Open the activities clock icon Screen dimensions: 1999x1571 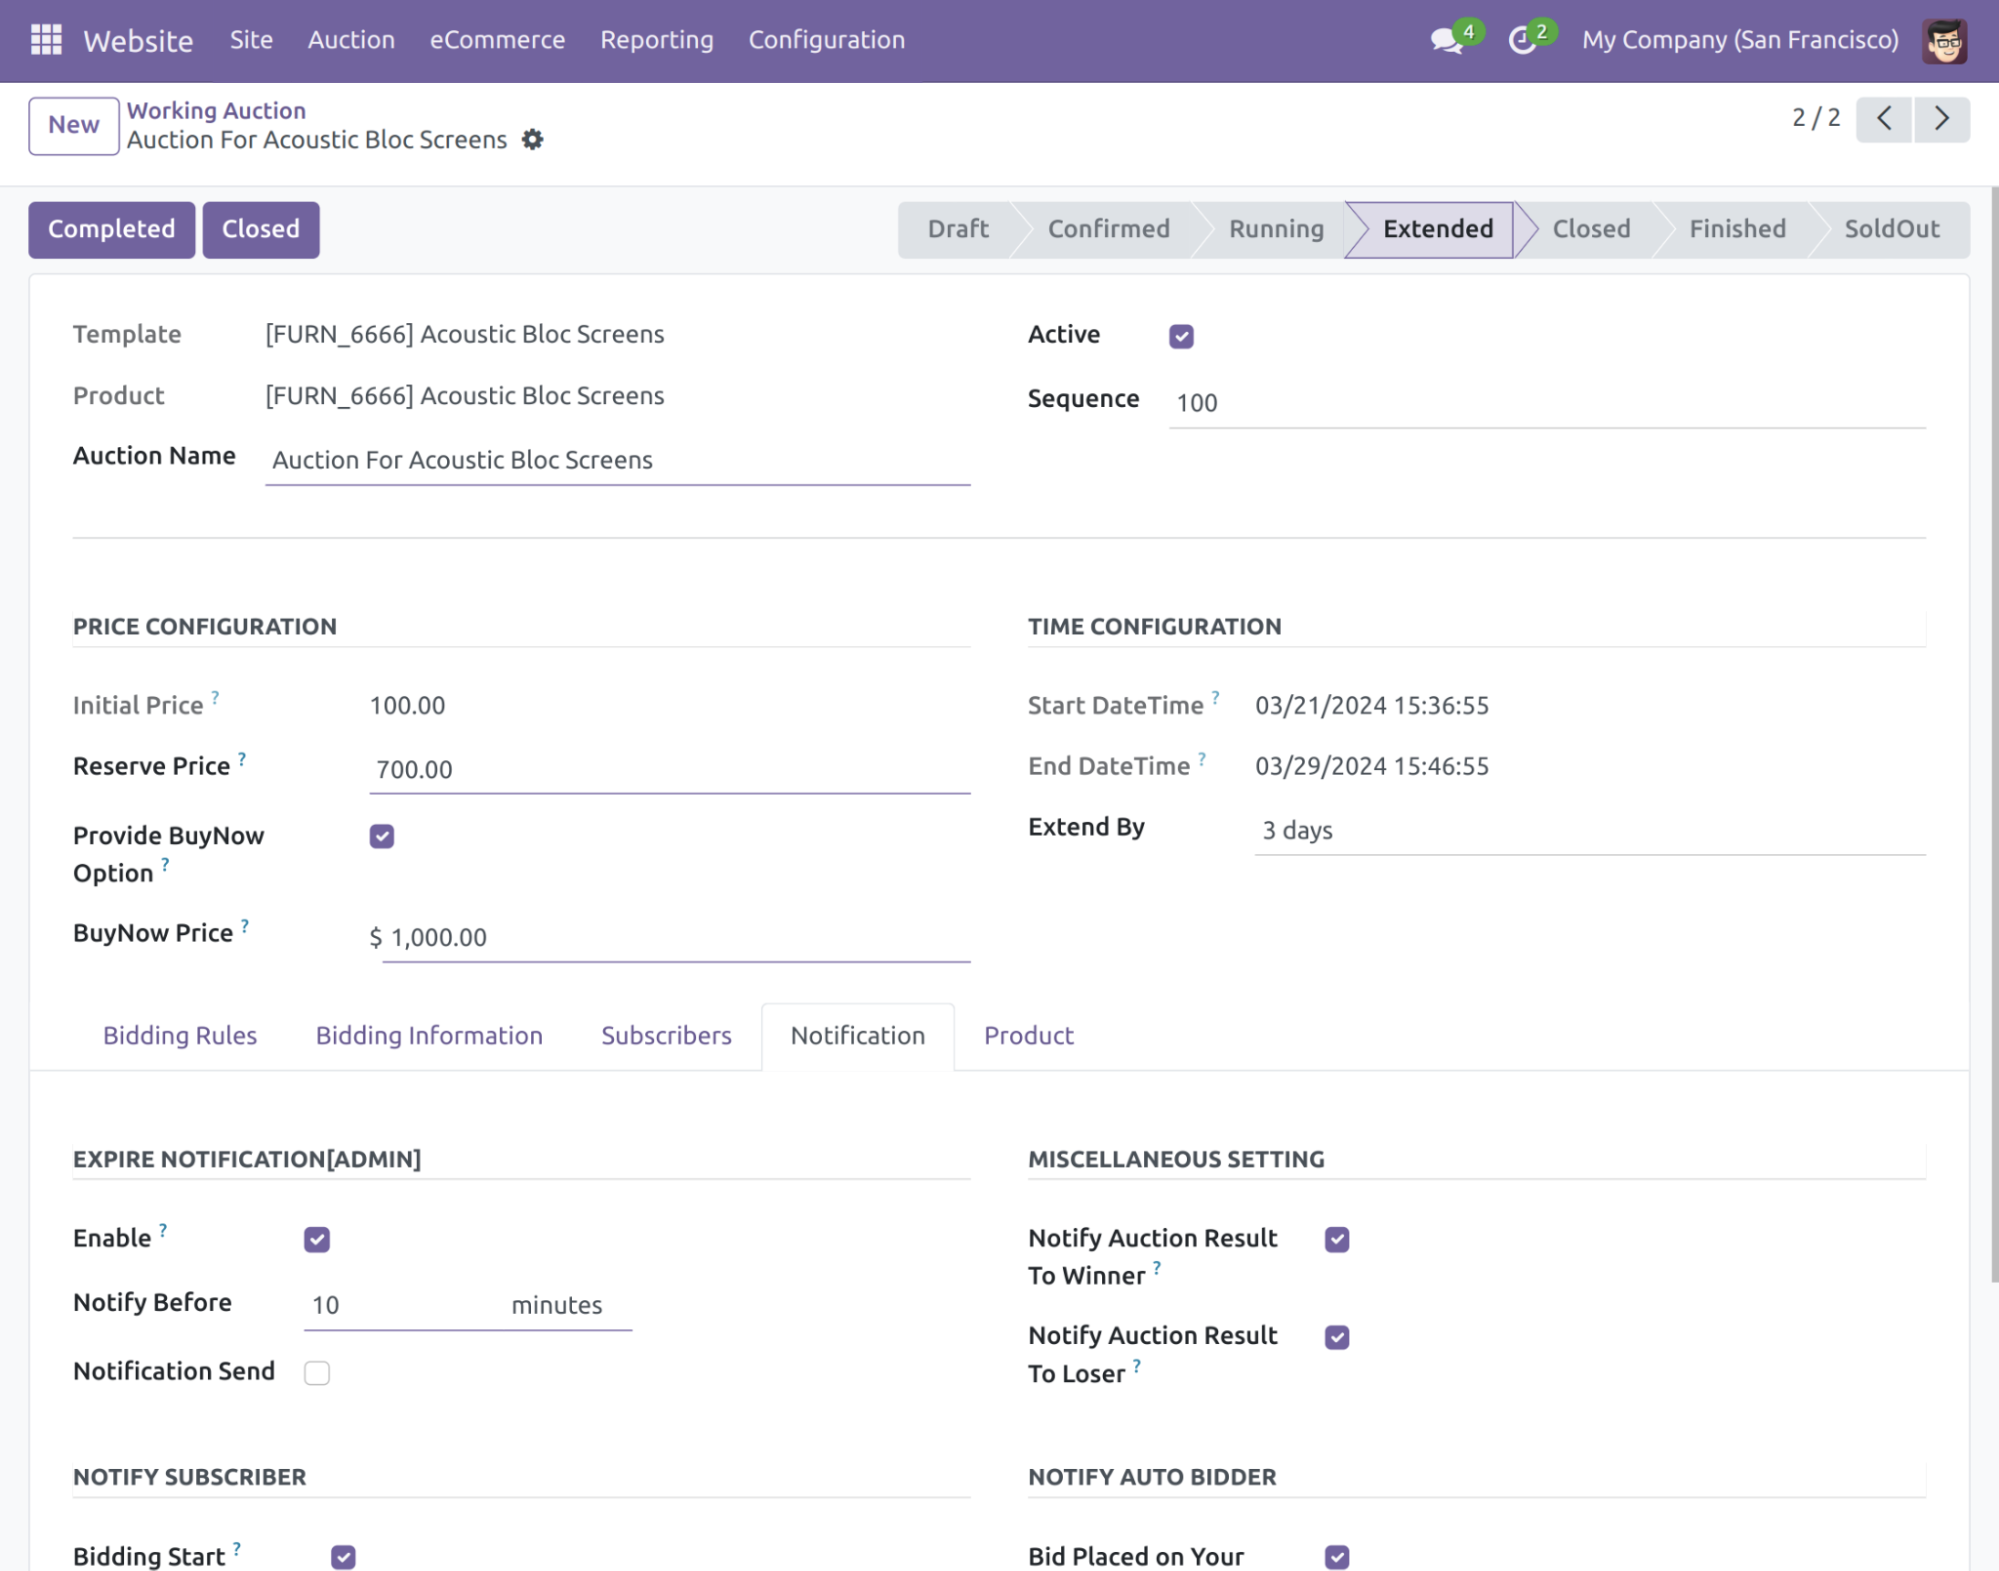click(1522, 40)
